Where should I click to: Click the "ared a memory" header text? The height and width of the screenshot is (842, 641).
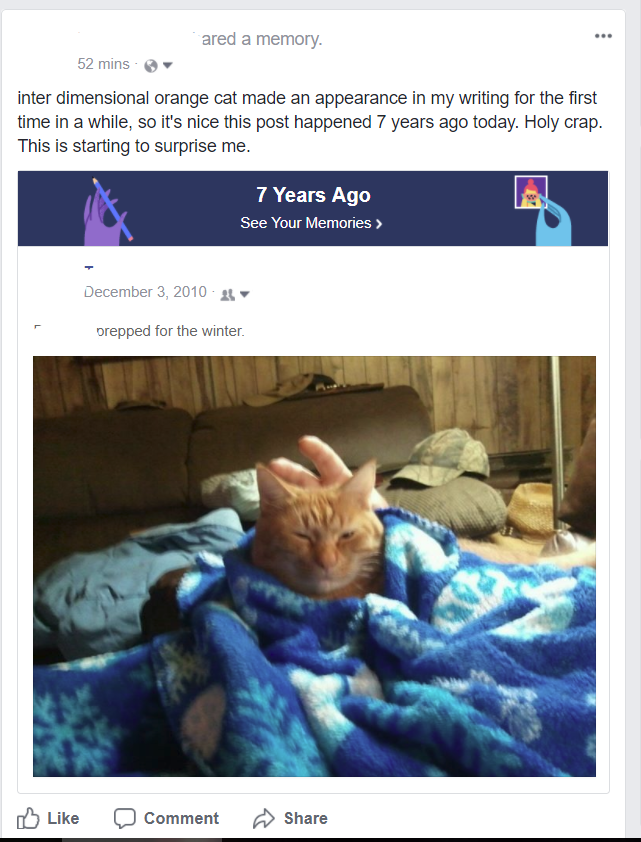[262, 39]
